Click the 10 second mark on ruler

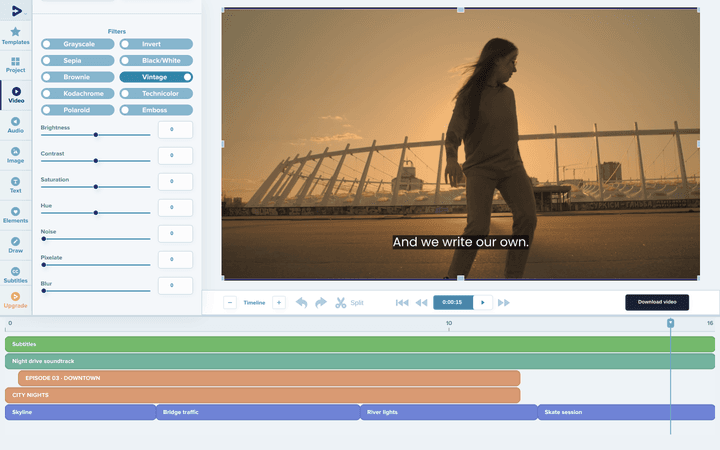(x=449, y=324)
